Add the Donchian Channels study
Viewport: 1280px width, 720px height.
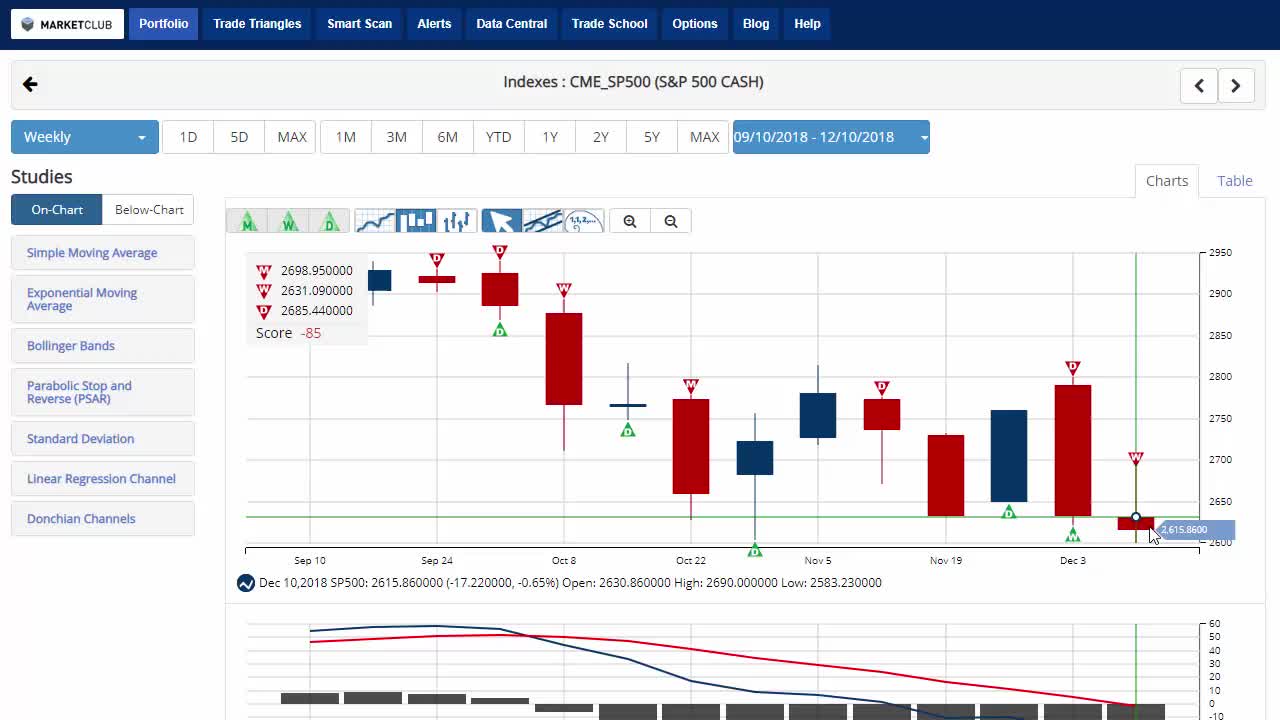click(103, 519)
